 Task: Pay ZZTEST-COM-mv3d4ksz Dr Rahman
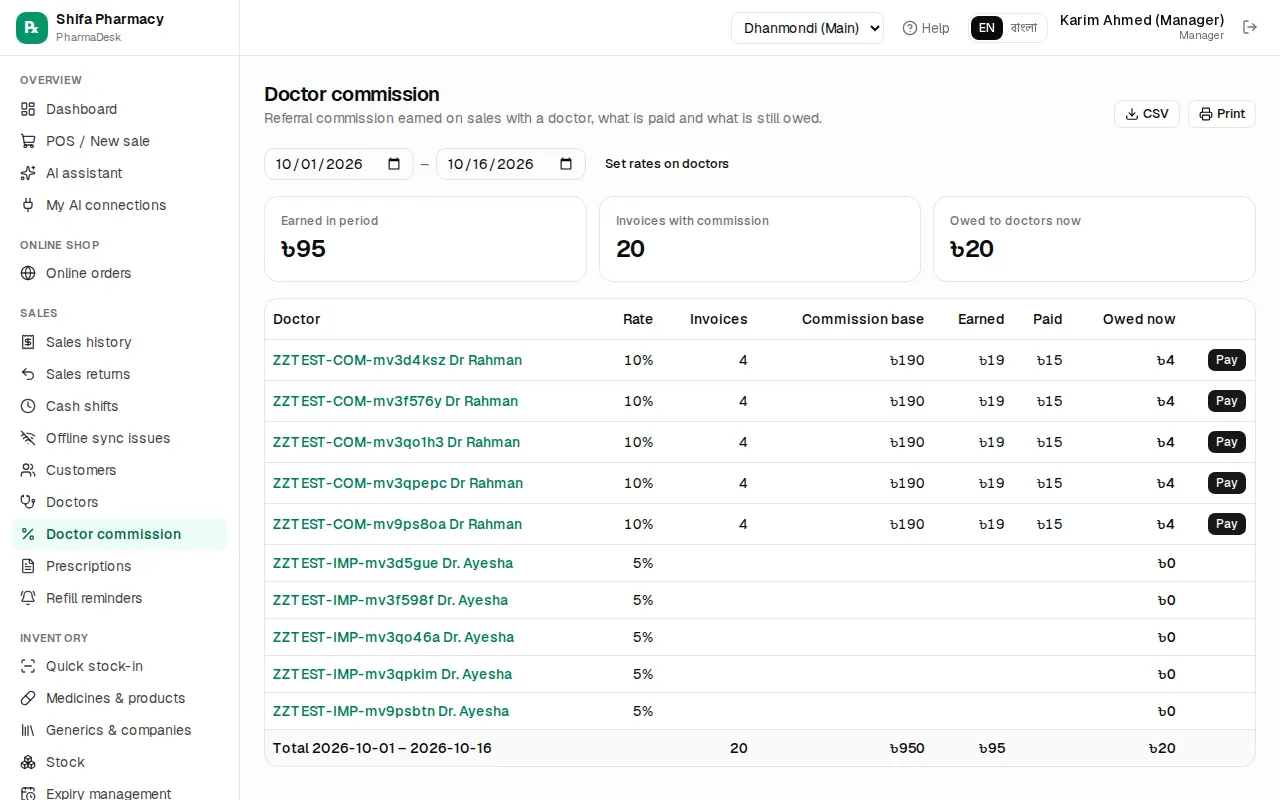click(x=1227, y=360)
